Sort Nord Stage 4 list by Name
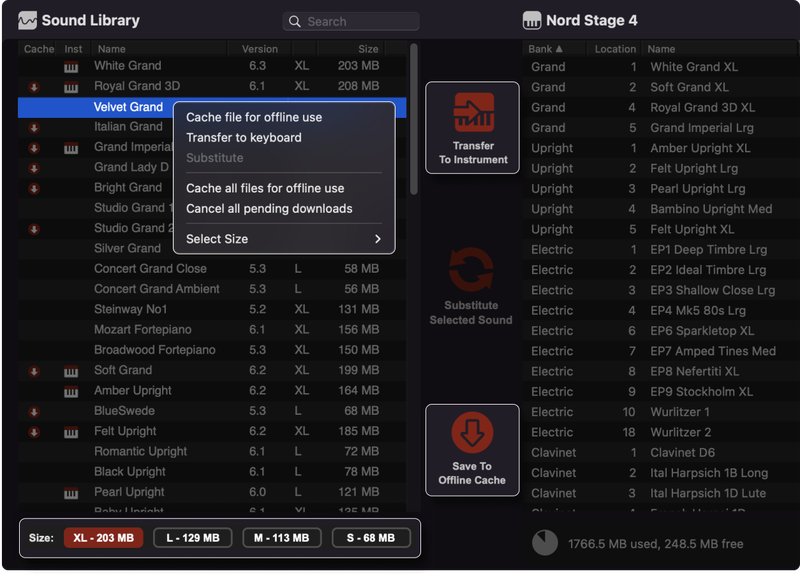The height and width of the screenshot is (576, 800). pos(661,49)
